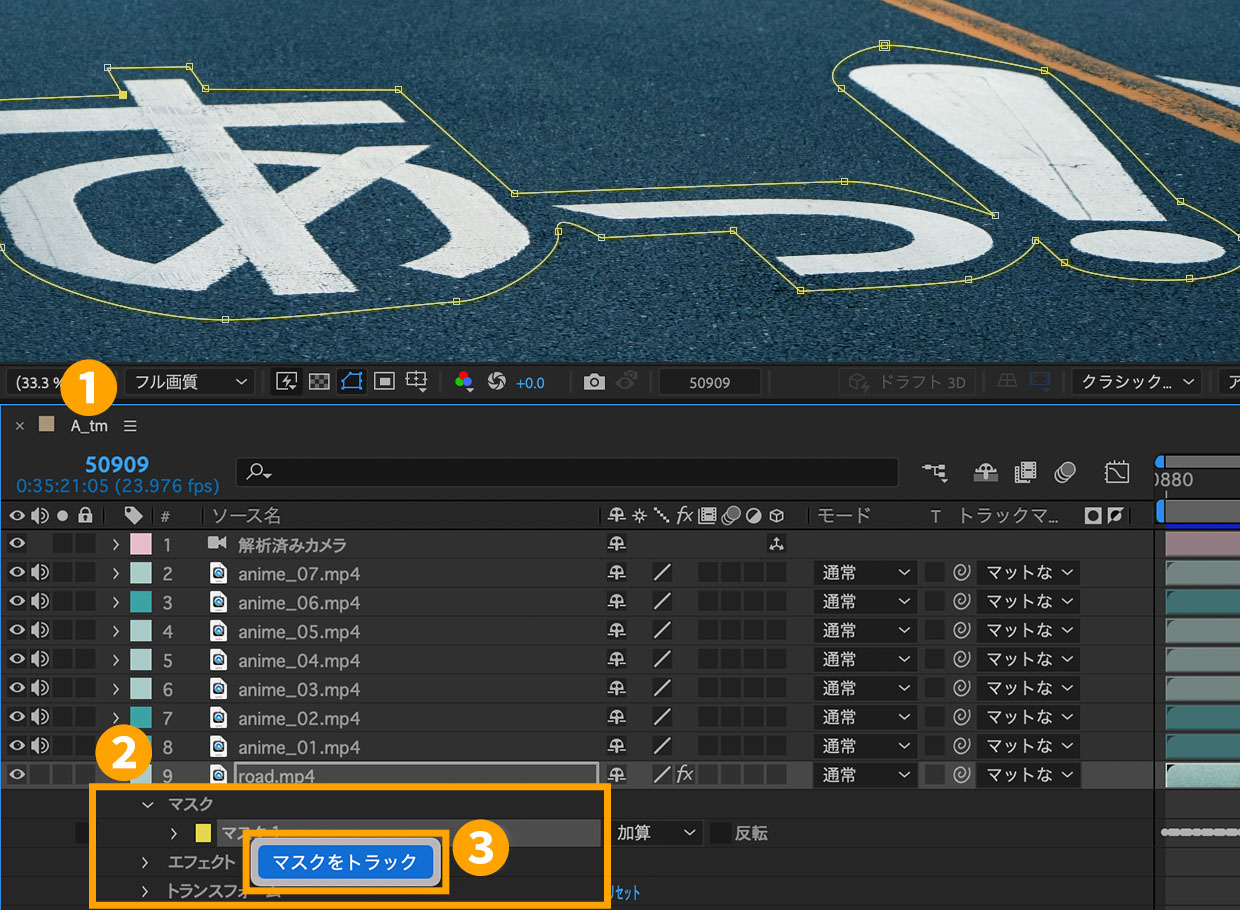The width and height of the screenshot is (1240, 910).
Task: Expand the 解析済みカメラ layer properties
Action: pos(116,545)
